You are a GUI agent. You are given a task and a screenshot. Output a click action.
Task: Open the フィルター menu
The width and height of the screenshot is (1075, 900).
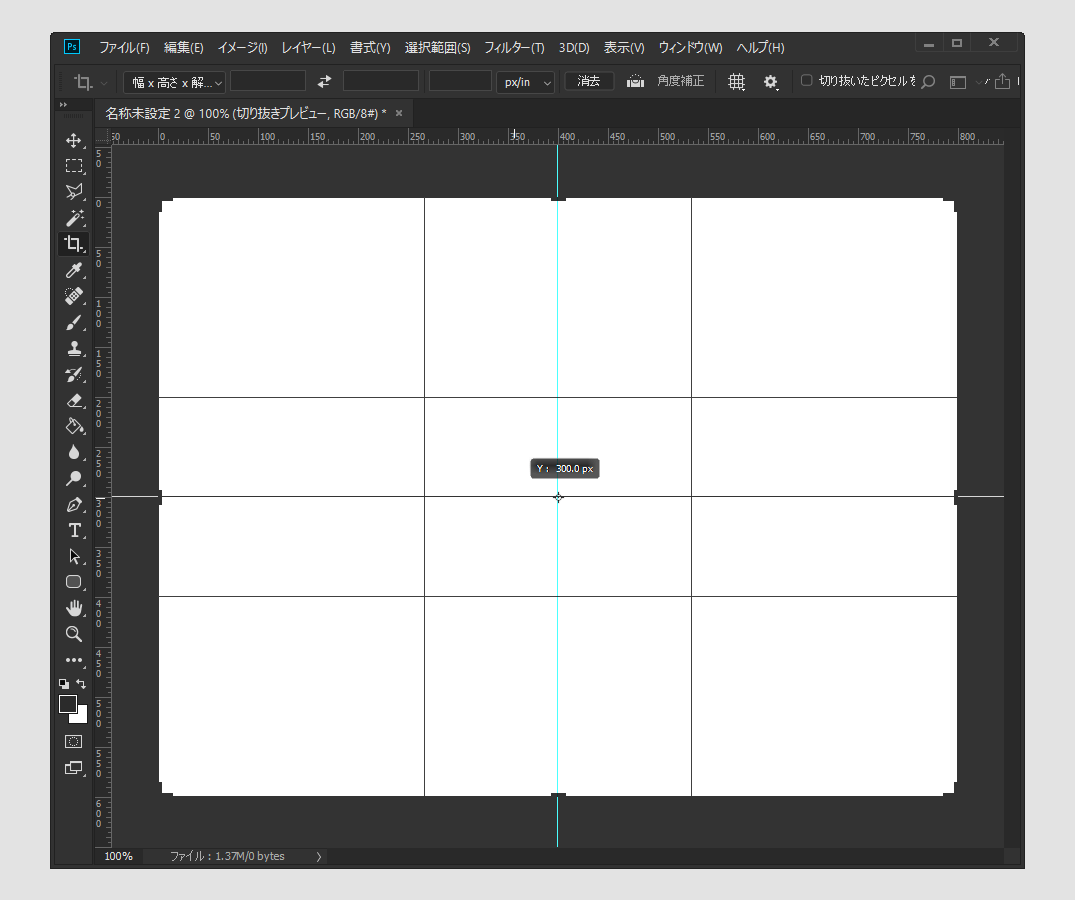pos(513,46)
